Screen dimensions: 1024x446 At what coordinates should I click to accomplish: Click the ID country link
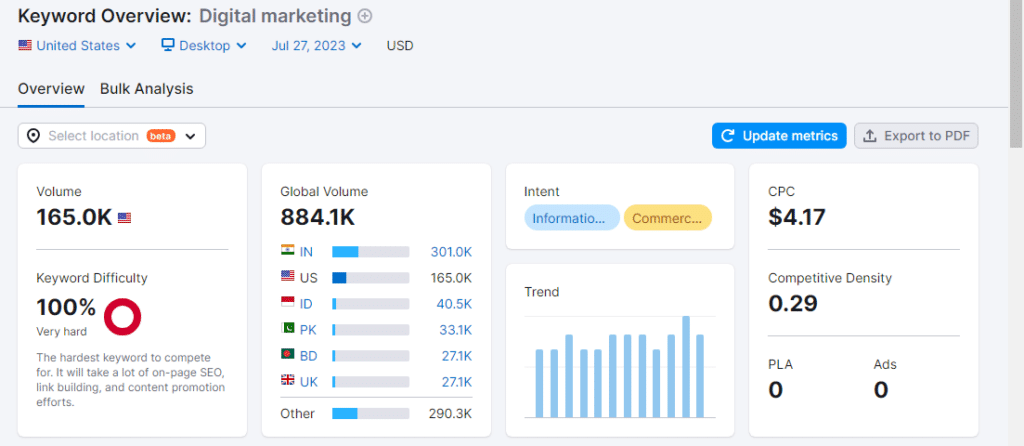click(x=306, y=304)
